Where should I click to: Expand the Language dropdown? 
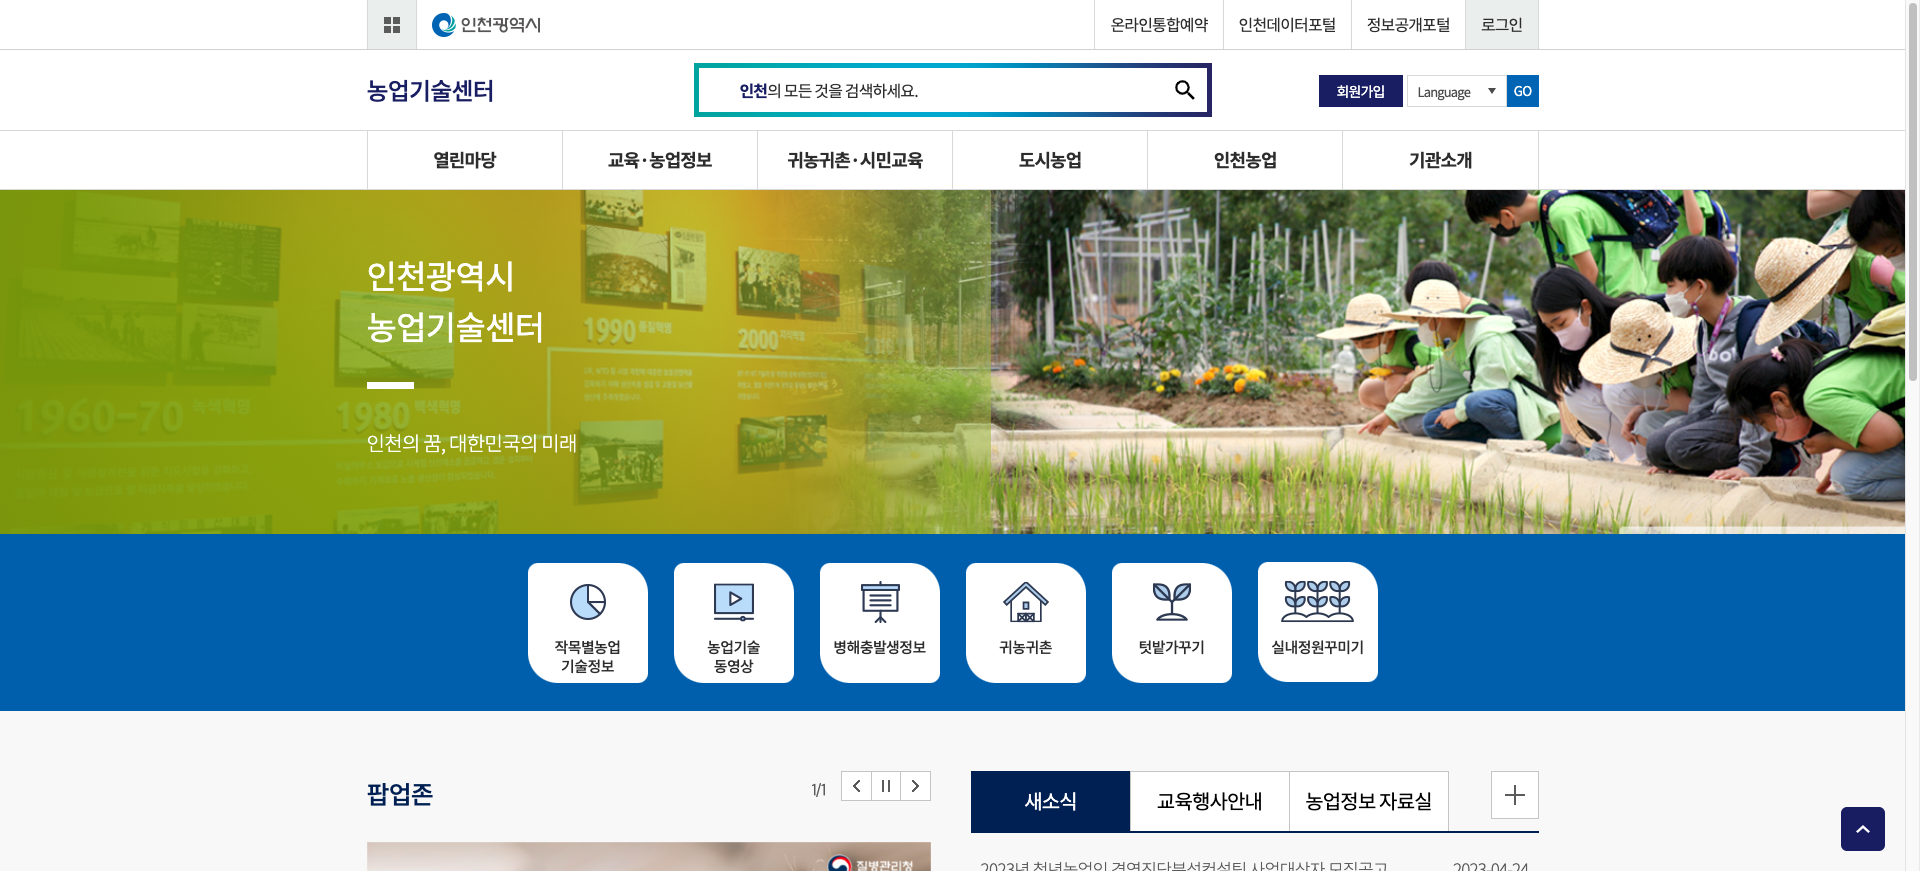point(1456,91)
